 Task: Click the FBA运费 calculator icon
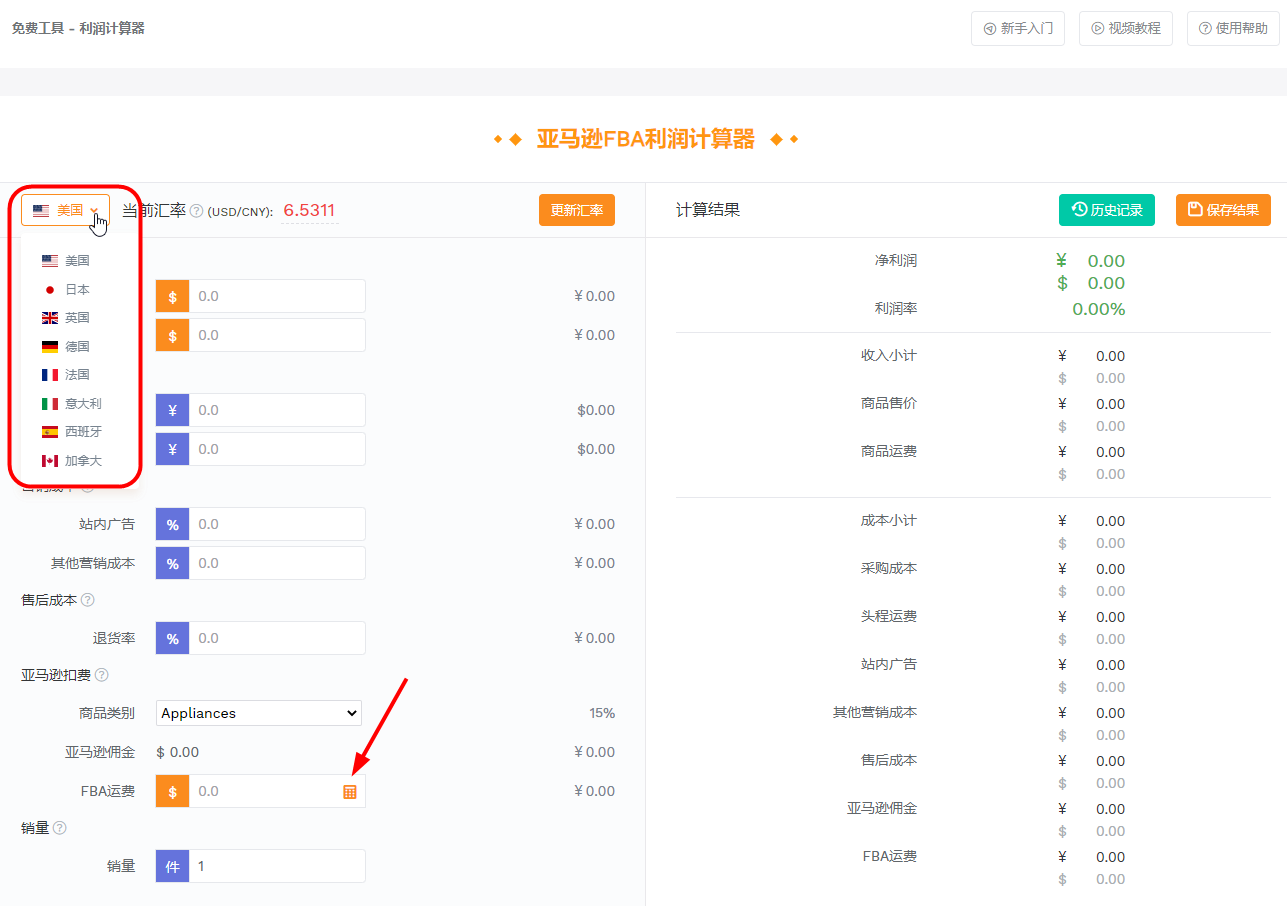point(350,792)
